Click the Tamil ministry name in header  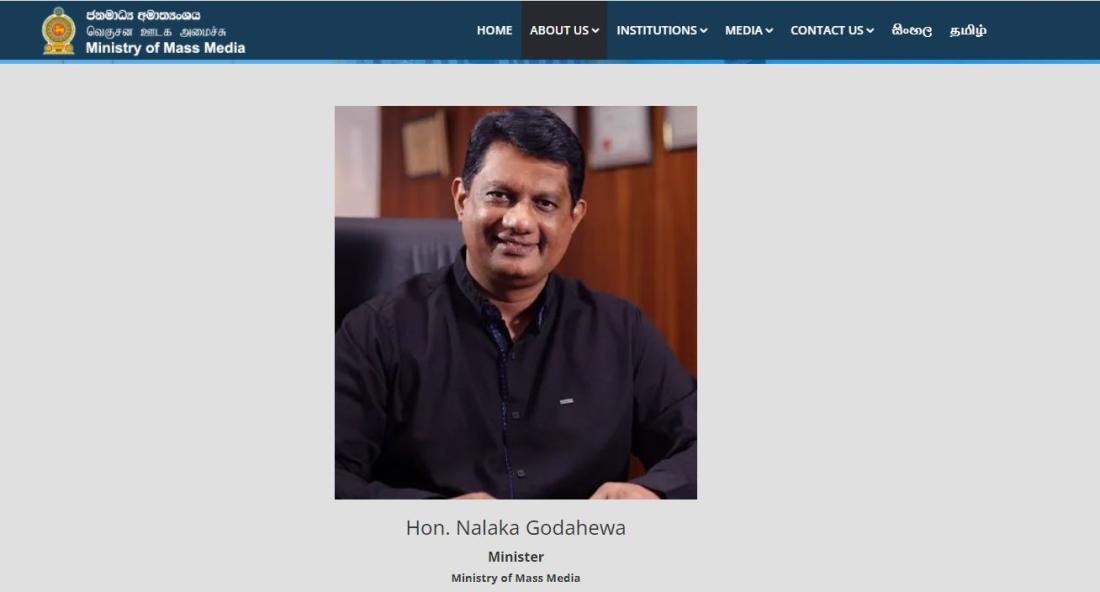click(156, 32)
